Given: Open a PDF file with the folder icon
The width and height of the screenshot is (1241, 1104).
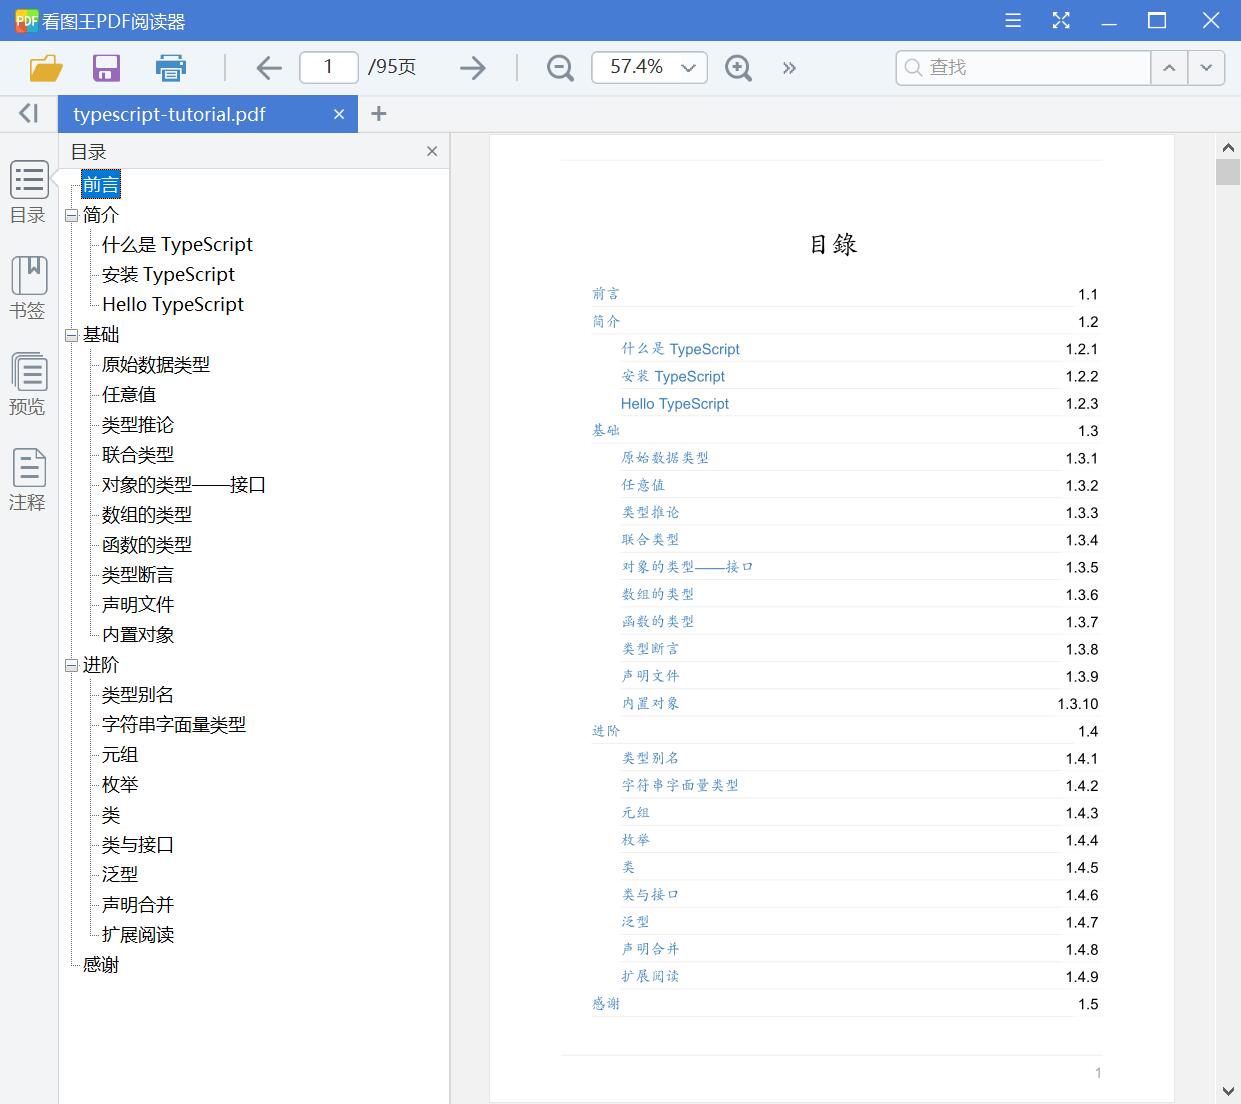Looking at the screenshot, I should coord(44,67).
